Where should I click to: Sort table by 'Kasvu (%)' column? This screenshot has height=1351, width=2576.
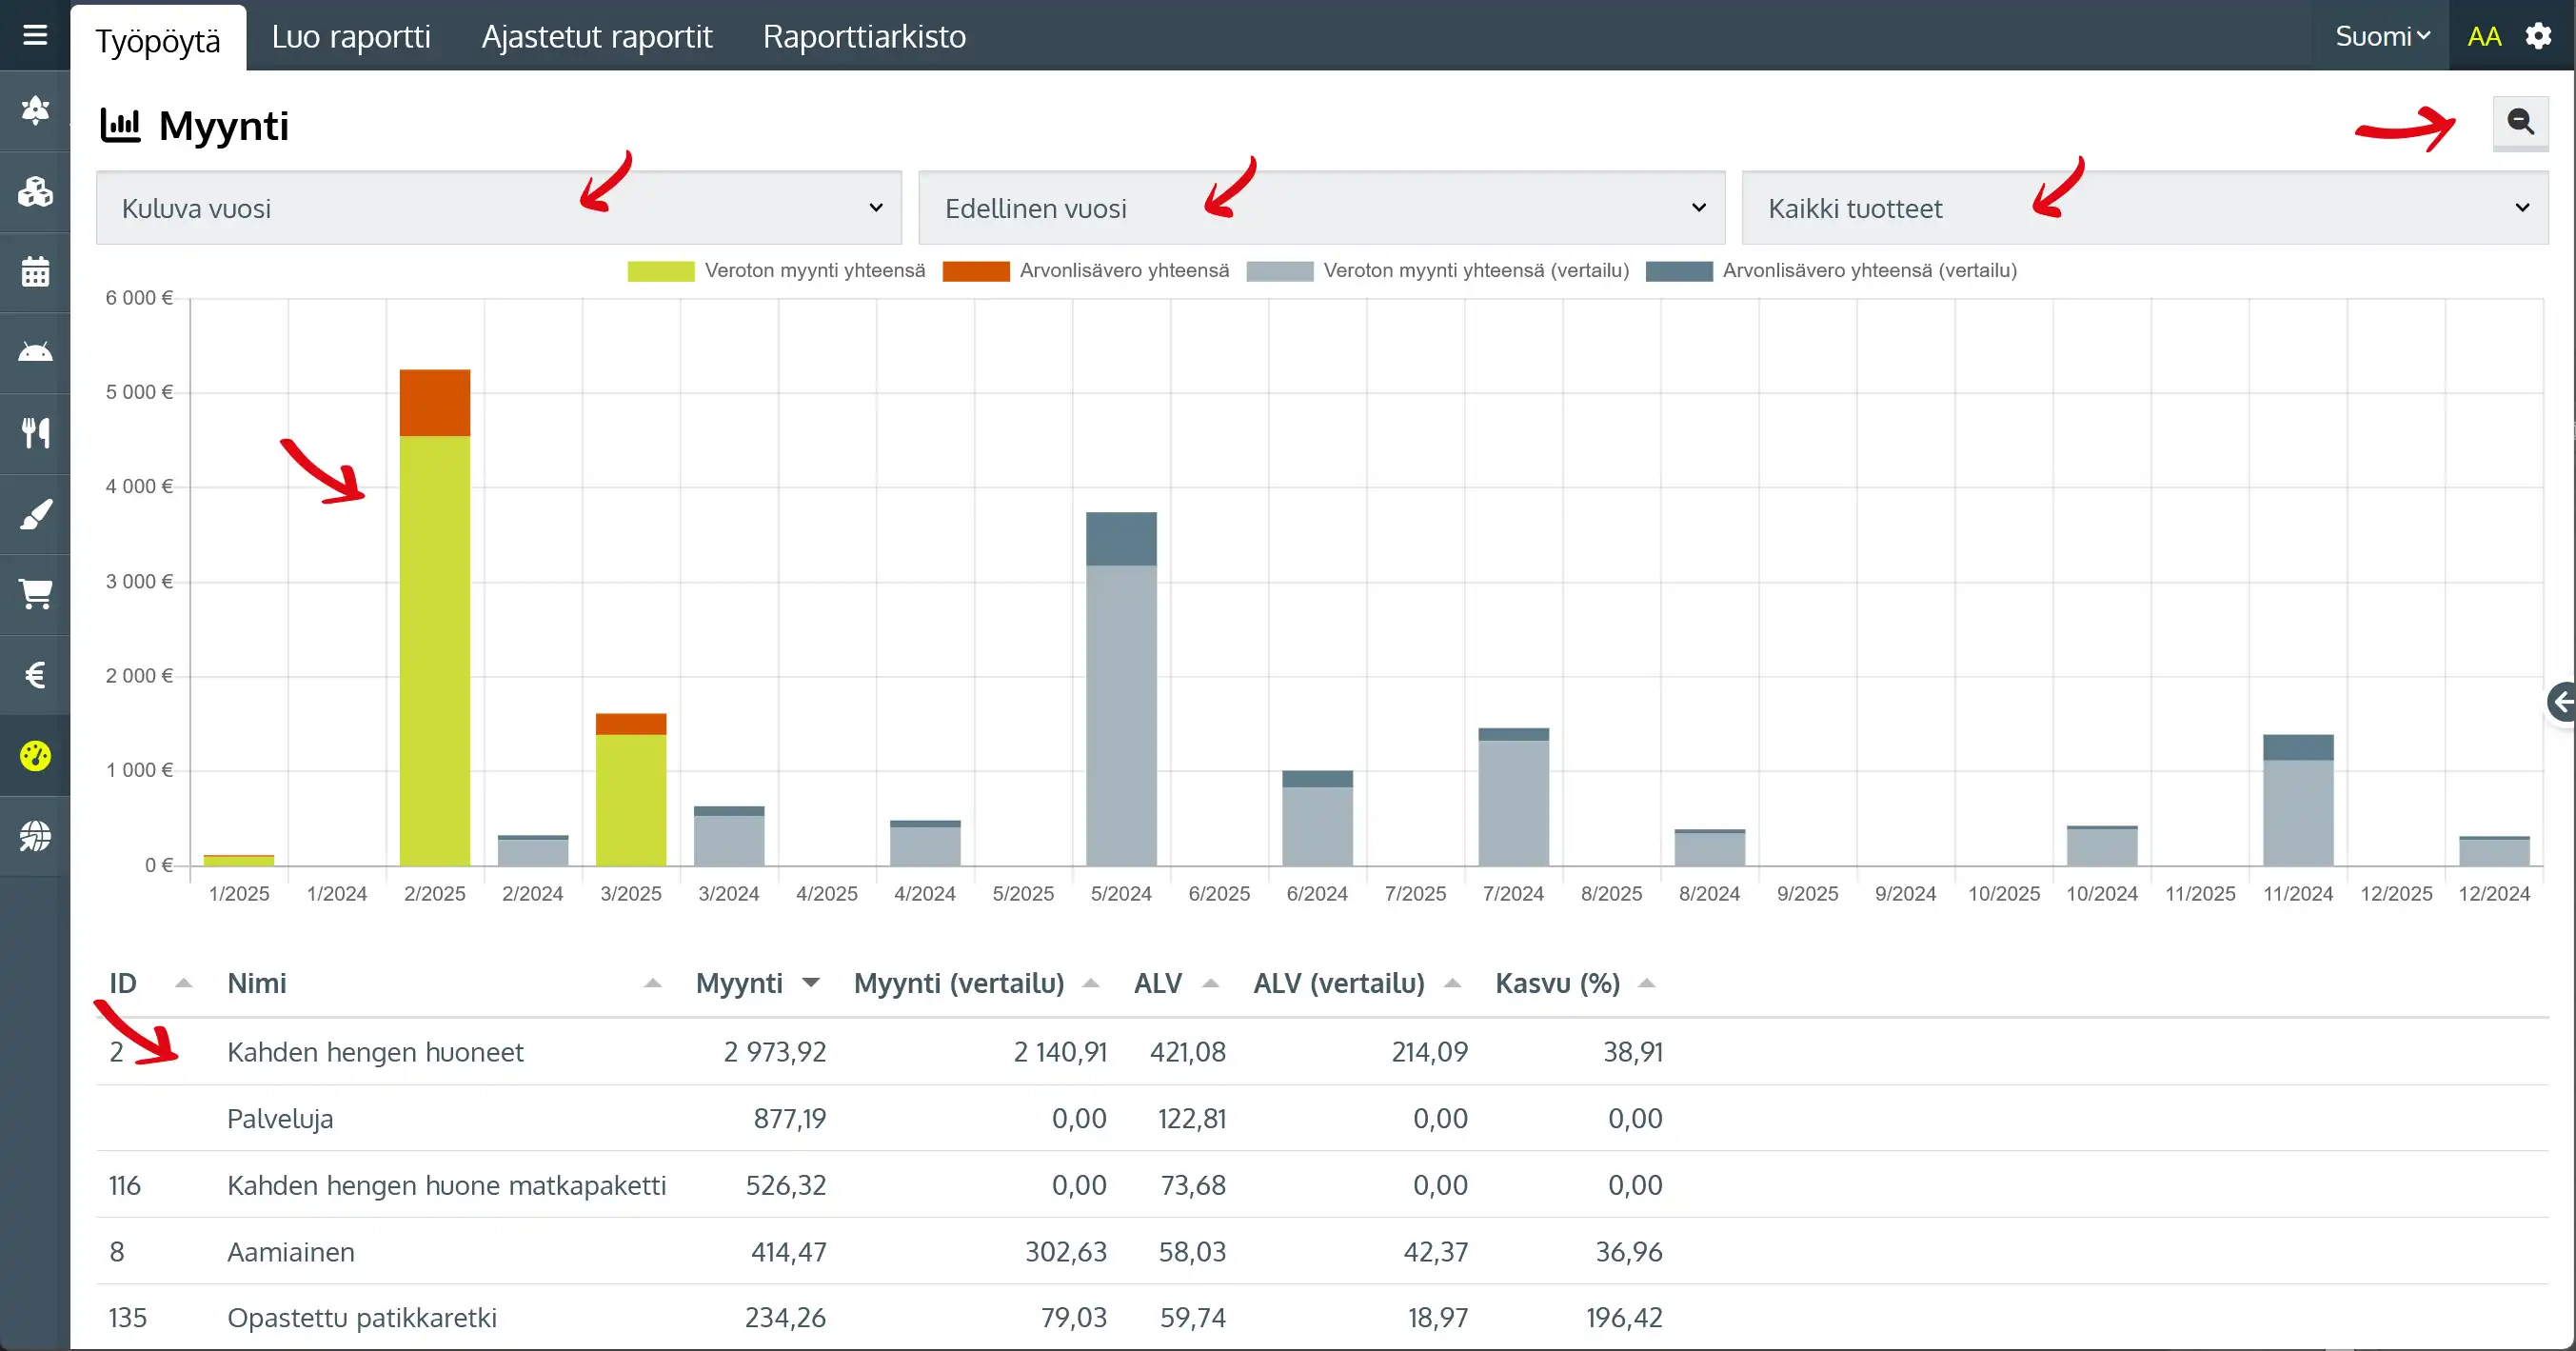[1557, 983]
